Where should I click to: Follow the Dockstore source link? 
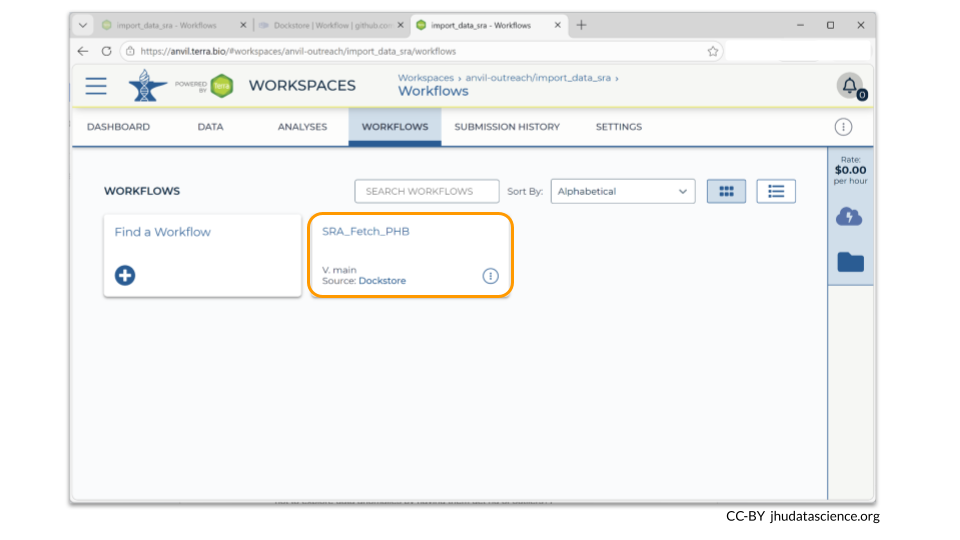tap(382, 280)
